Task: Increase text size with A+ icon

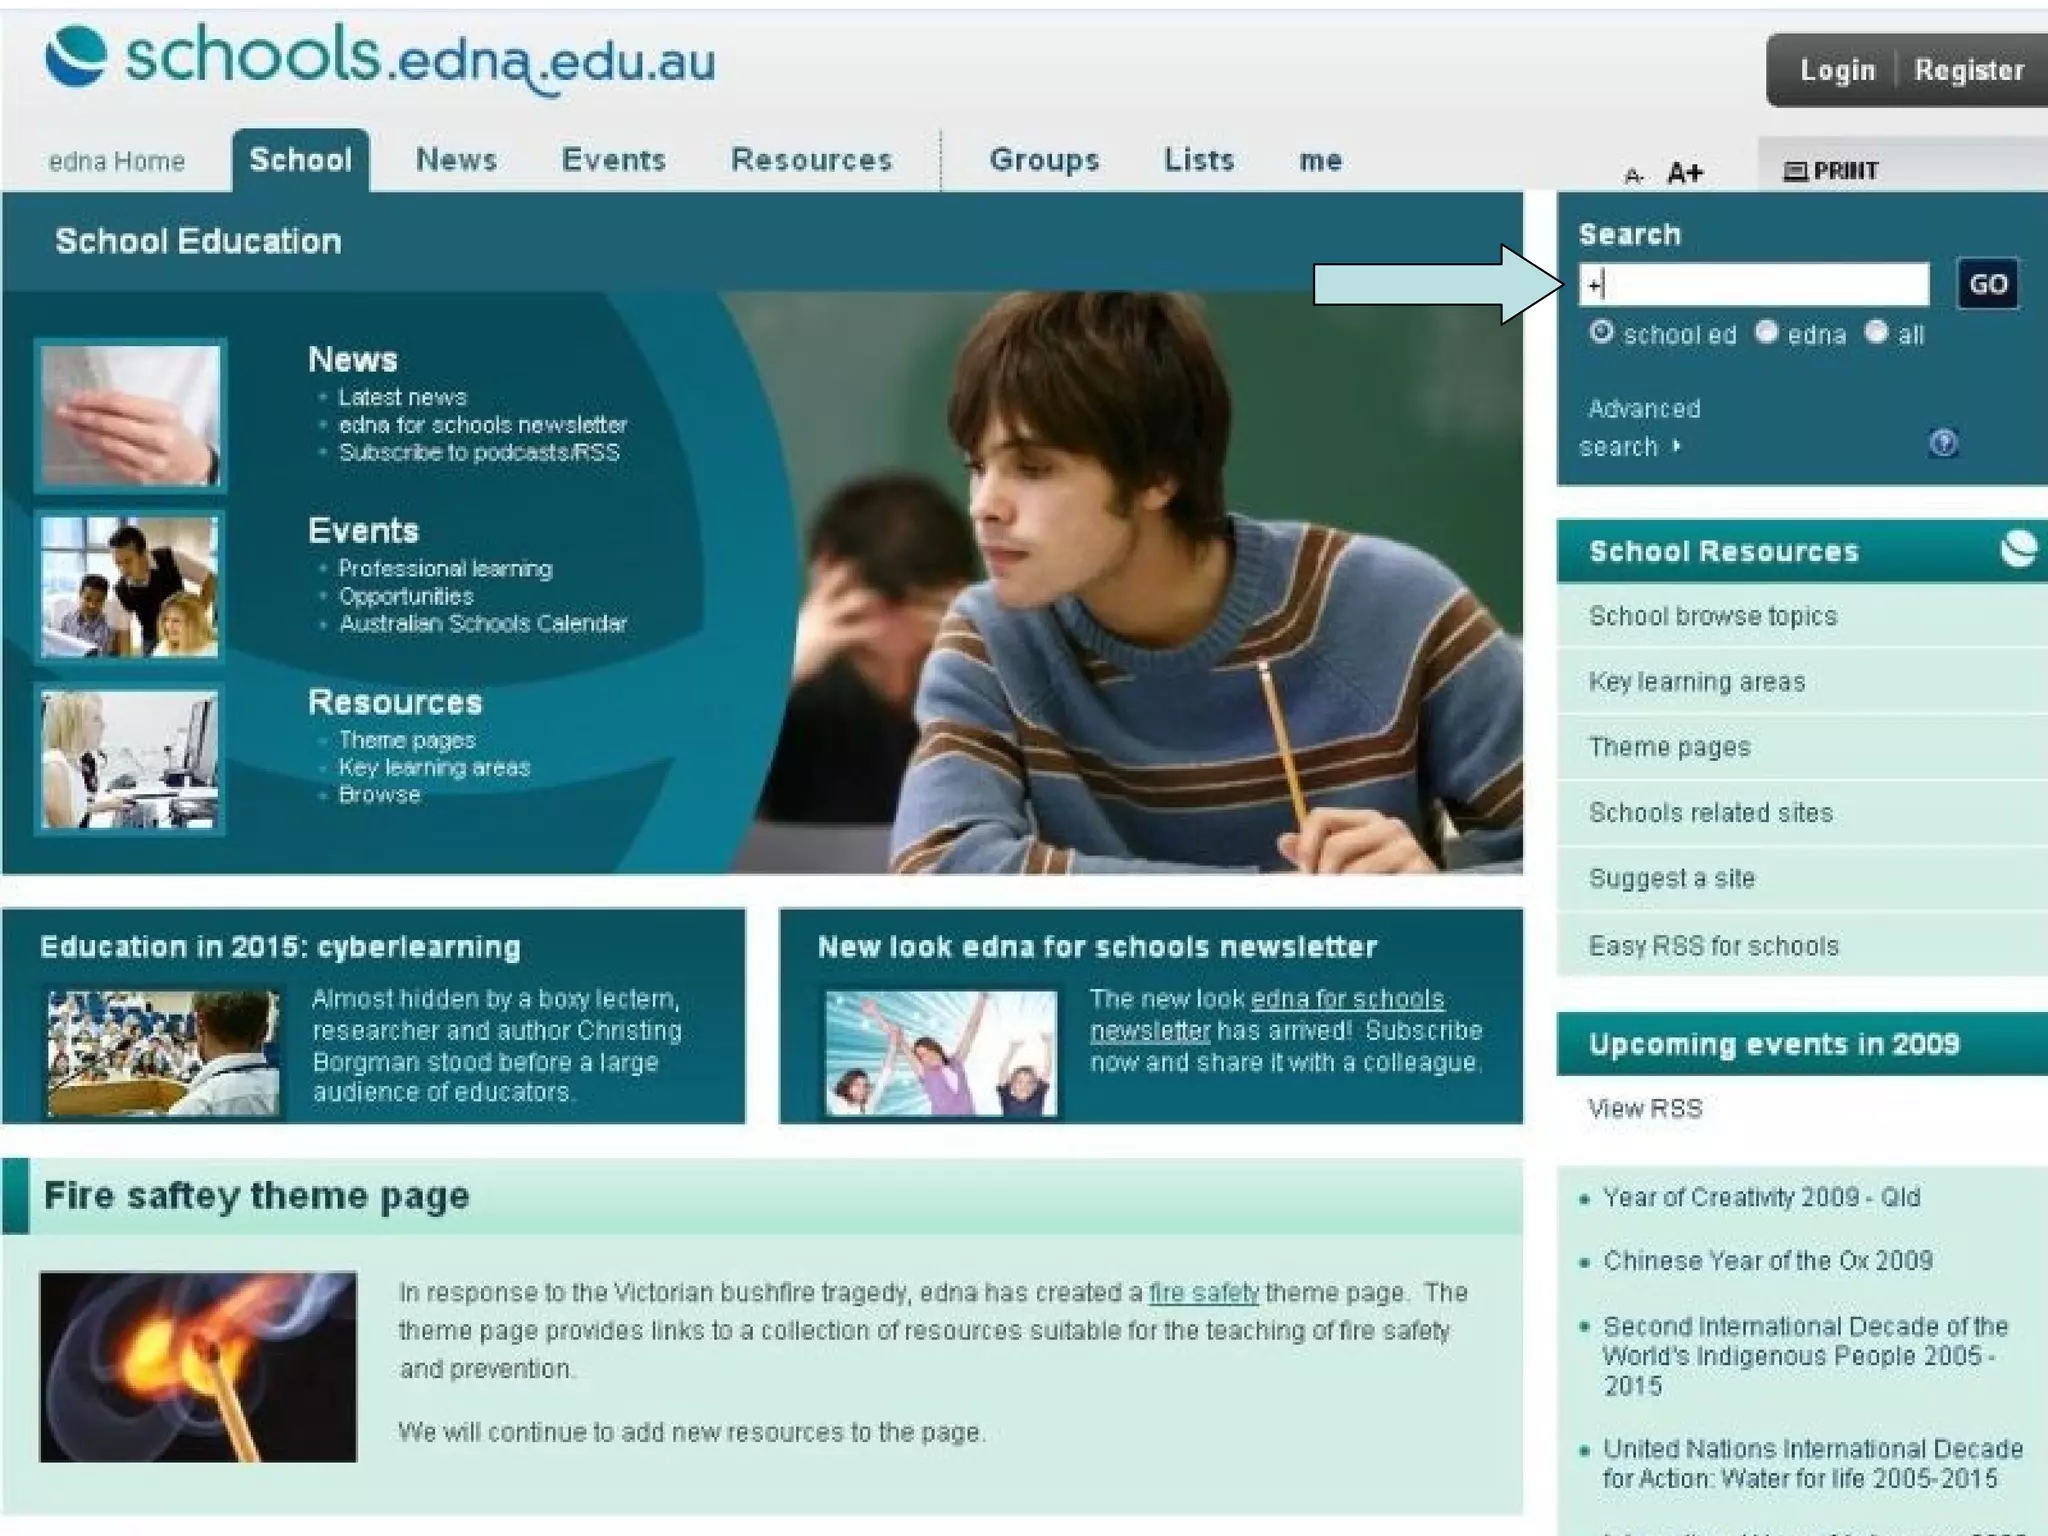Action: point(1684,173)
